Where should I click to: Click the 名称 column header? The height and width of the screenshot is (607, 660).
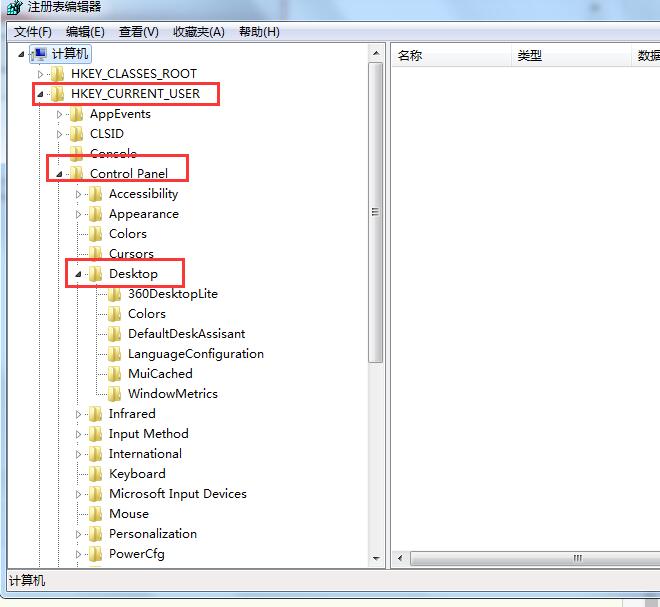(451, 56)
